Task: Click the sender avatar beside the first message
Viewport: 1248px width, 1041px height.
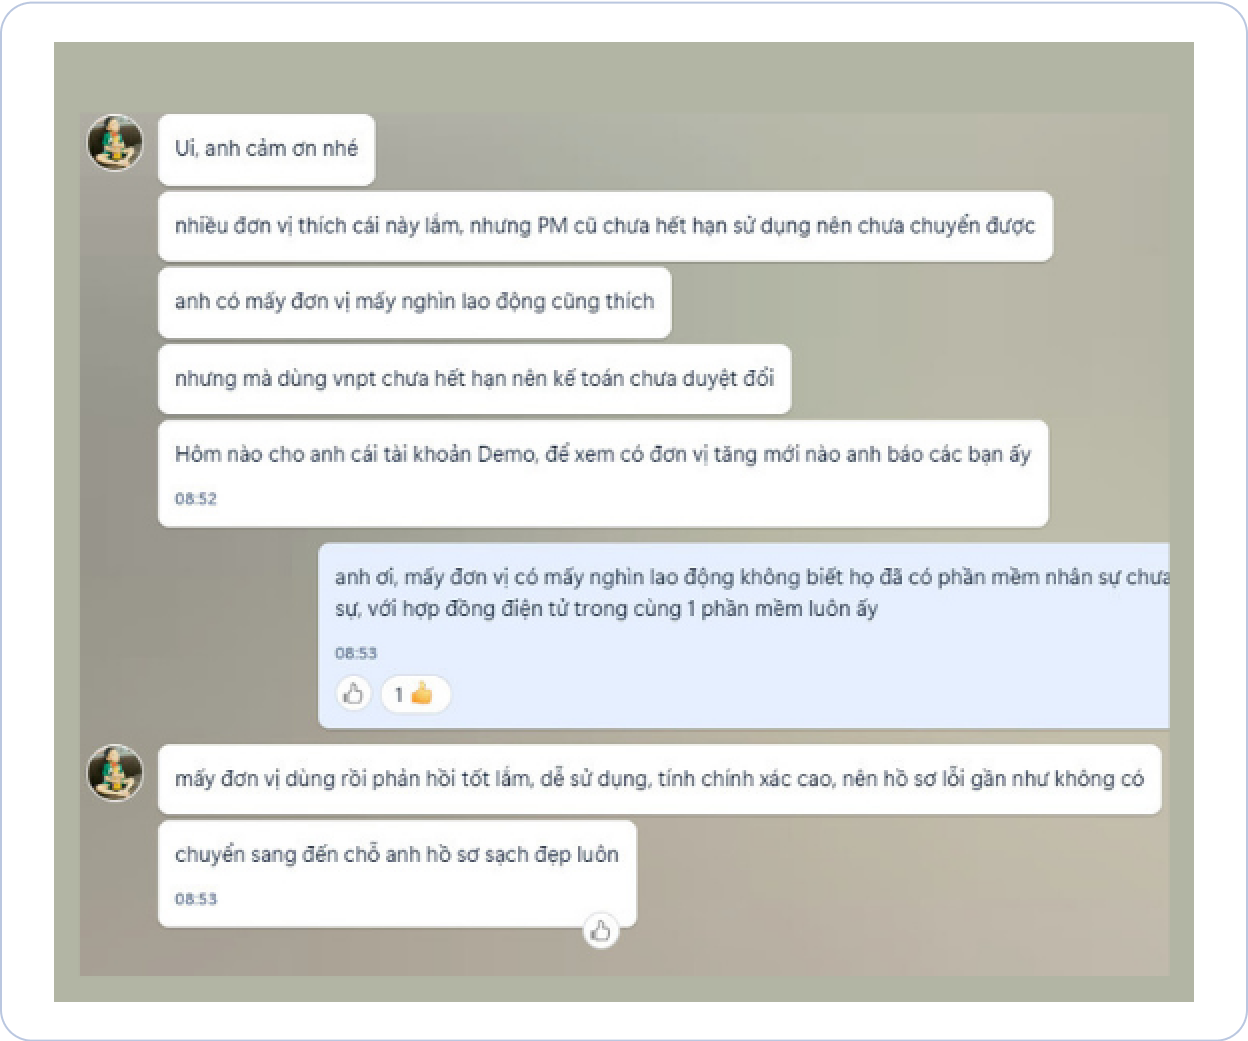Action: click(x=115, y=142)
